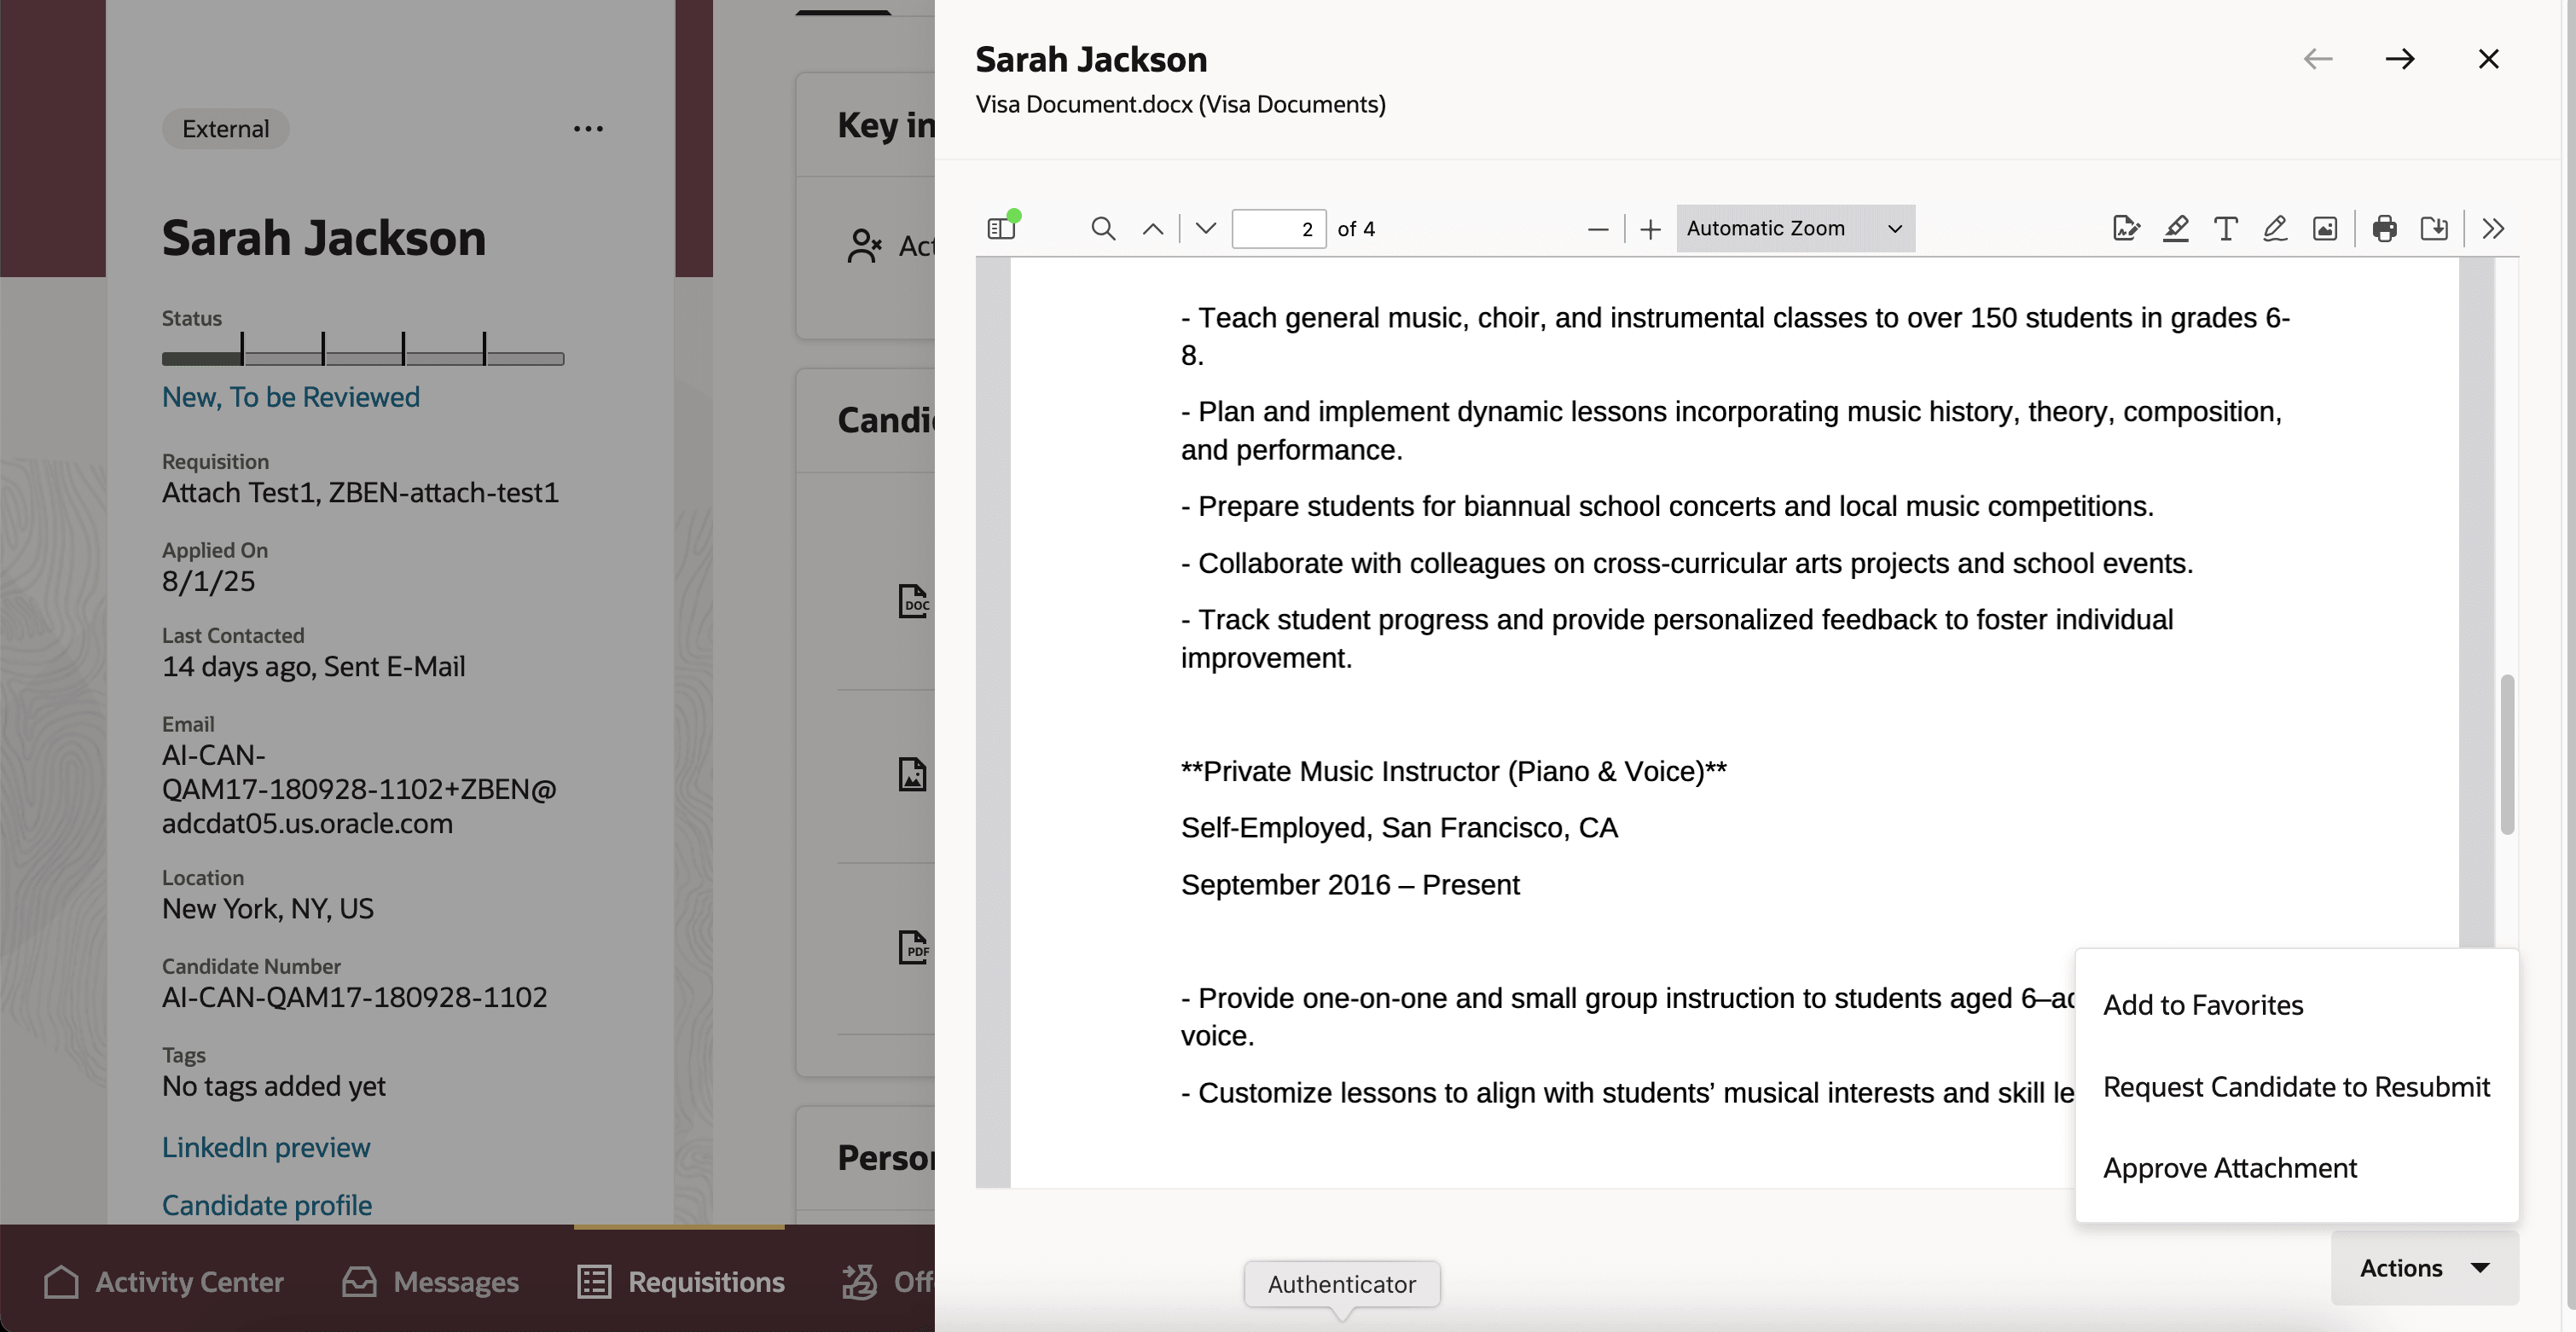This screenshot has width=2576, height=1332.
Task: Open the Automatic Zoom dropdown
Action: tap(1795, 229)
